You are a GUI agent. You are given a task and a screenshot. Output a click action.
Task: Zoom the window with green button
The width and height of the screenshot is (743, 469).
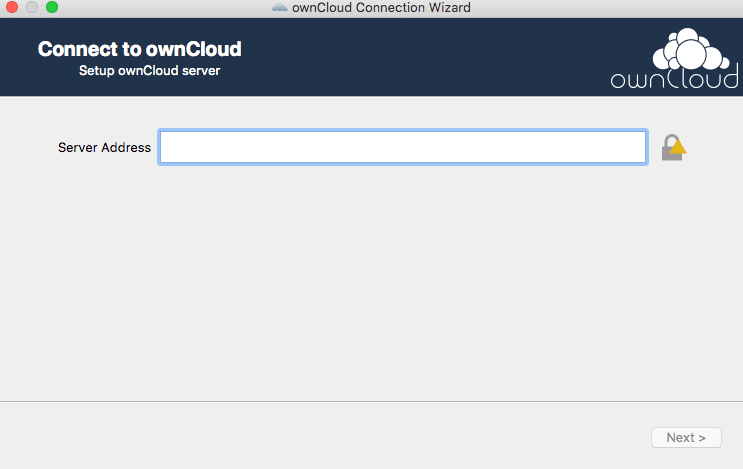click(52, 7)
